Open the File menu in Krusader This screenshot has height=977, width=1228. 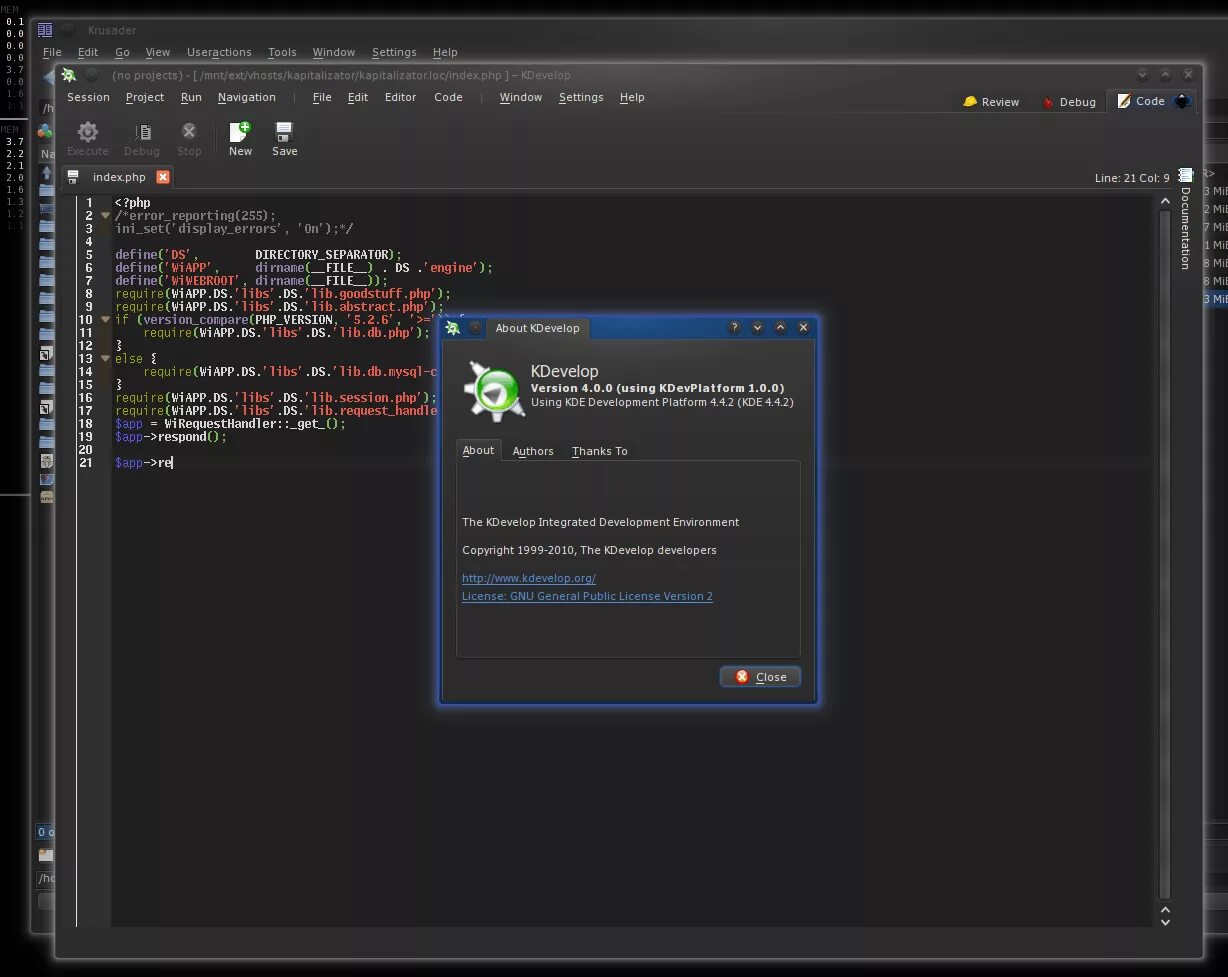pyautogui.click(x=52, y=52)
